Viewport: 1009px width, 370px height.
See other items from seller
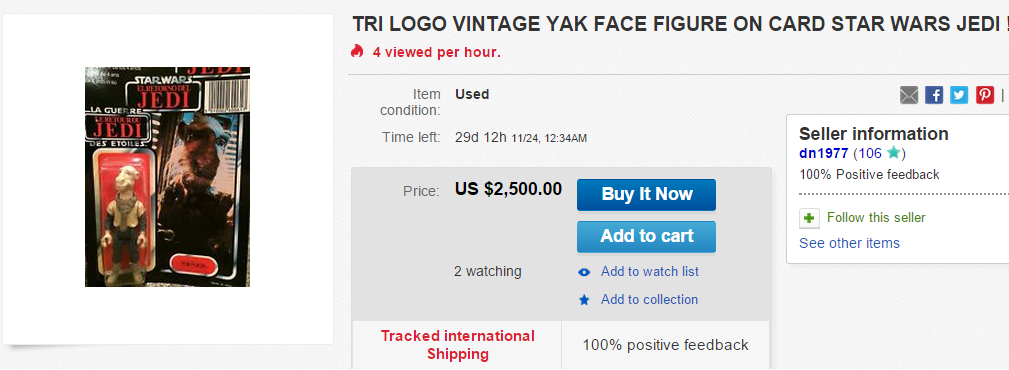849,243
